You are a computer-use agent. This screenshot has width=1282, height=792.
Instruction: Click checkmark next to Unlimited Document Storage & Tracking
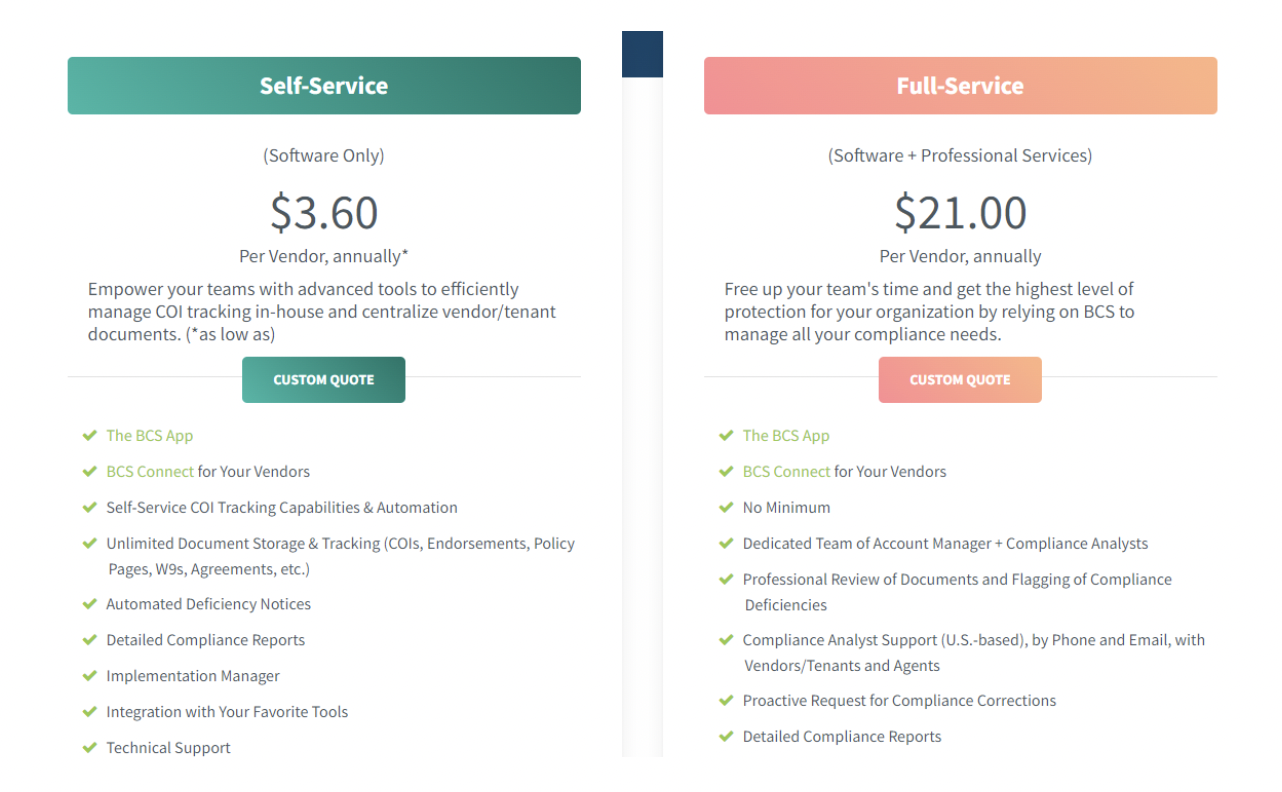click(x=90, y=544)
